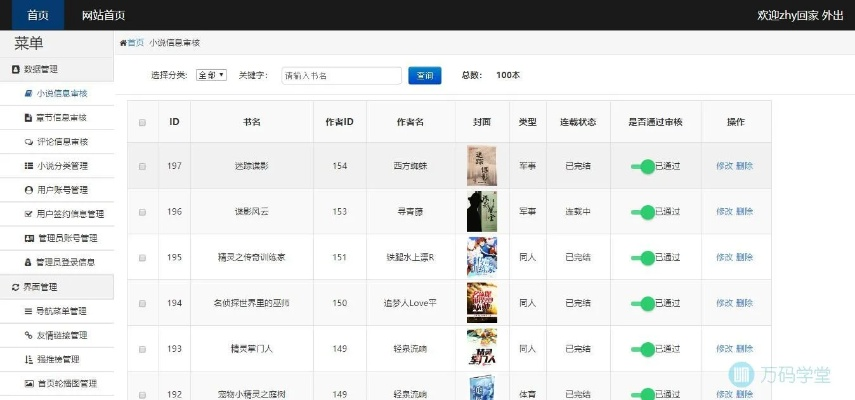This screenshot has width=855, height=400.
Task: Click the user icon for 用户账号管理
Action: point(28,190)
